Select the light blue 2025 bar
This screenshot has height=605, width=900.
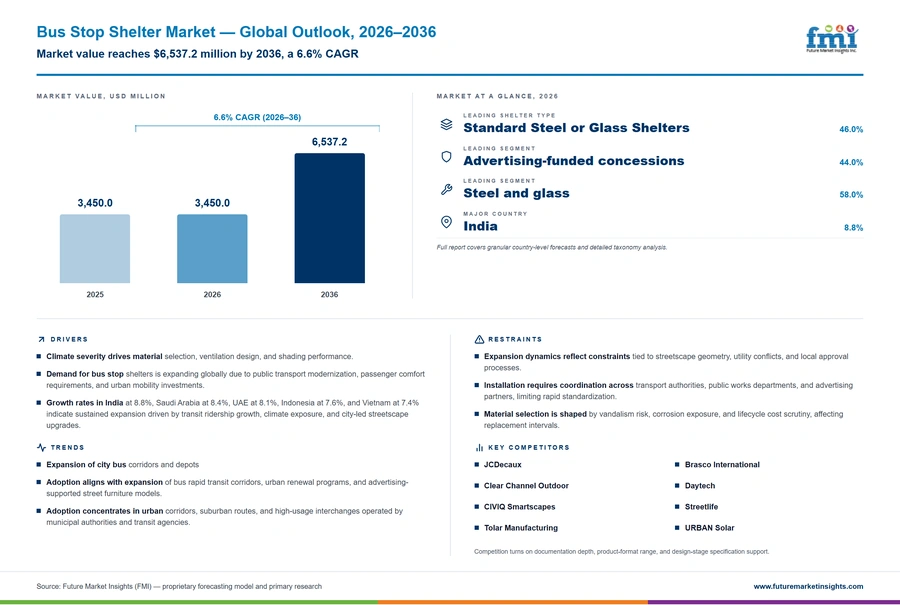[x=95, y=249]
